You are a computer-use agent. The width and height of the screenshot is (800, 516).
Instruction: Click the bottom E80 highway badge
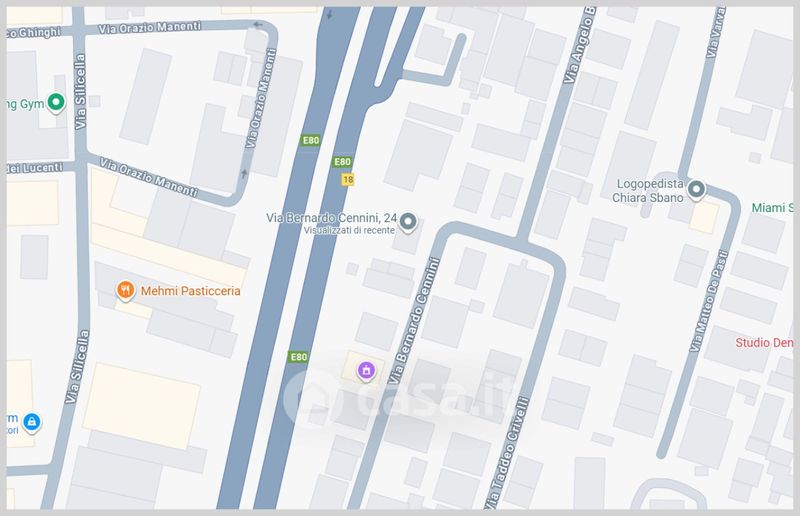pos(298,357)
